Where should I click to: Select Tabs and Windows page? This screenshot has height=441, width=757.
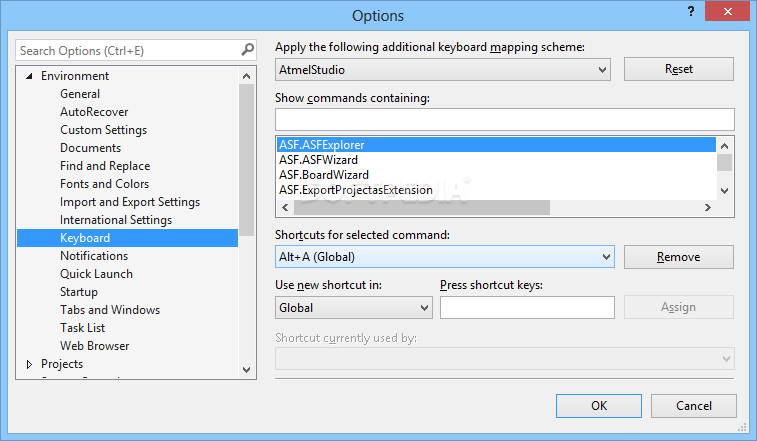pos(110,310)
